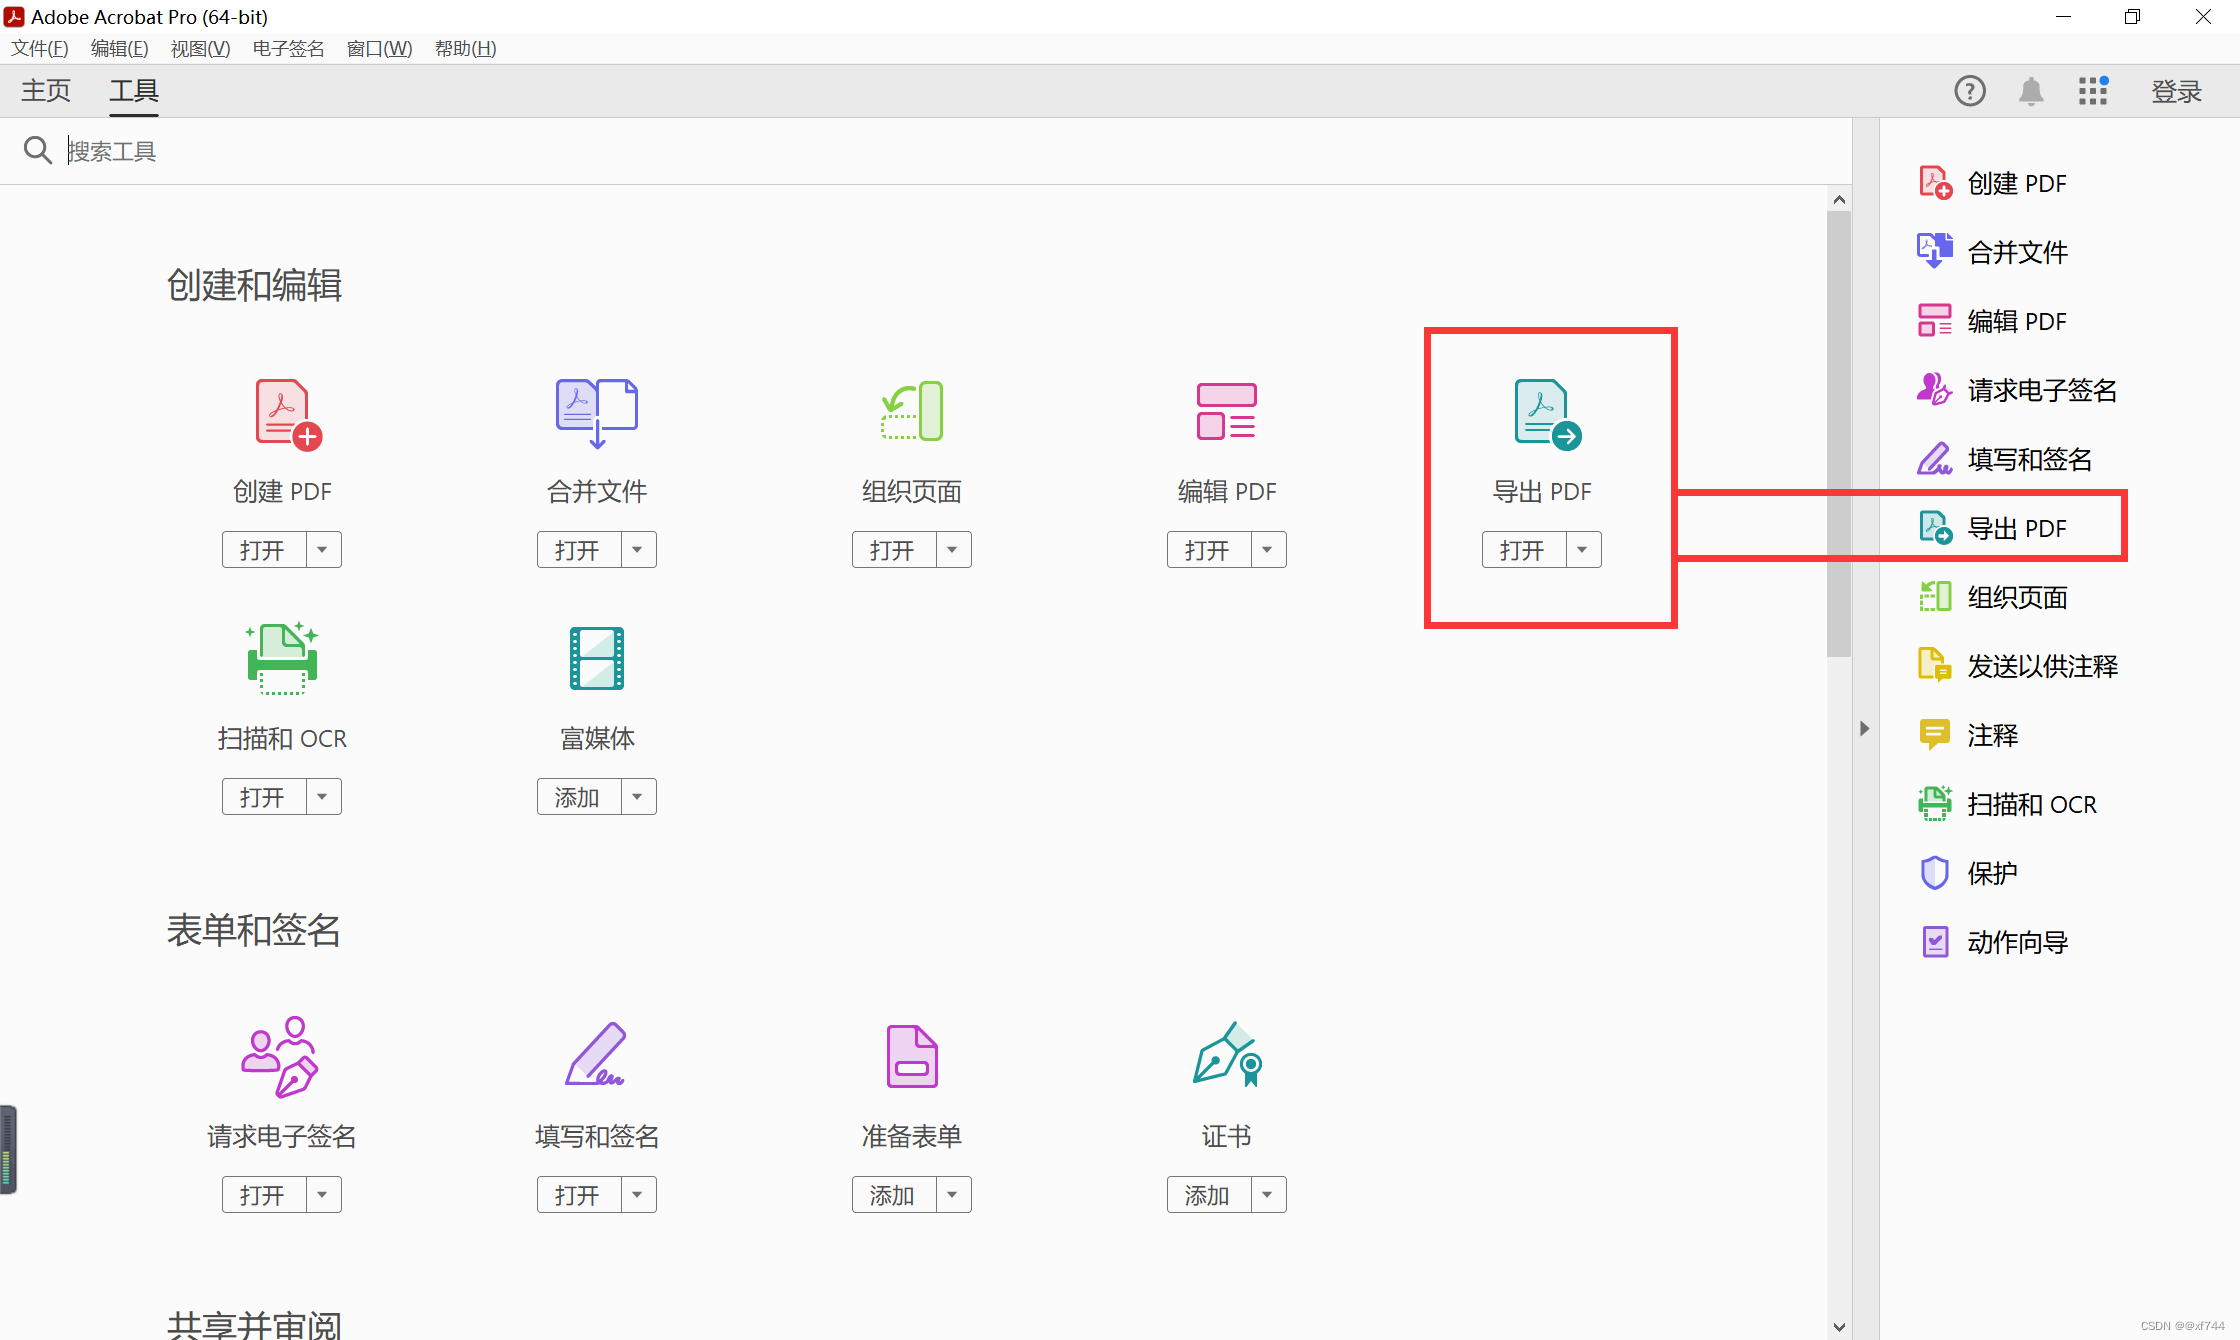Click the 注释 comment icon in the sidebar

click(x=1936, y=734)
